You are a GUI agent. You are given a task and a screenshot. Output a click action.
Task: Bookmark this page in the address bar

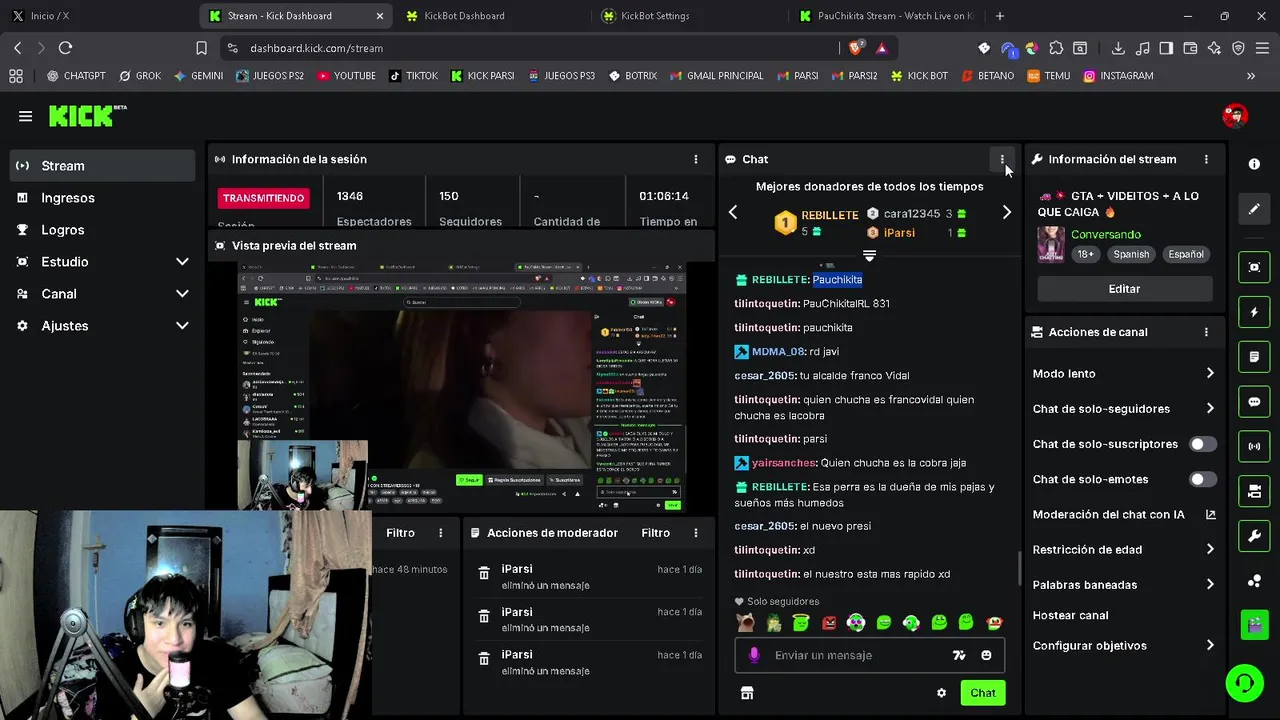[x=201, y=48]
